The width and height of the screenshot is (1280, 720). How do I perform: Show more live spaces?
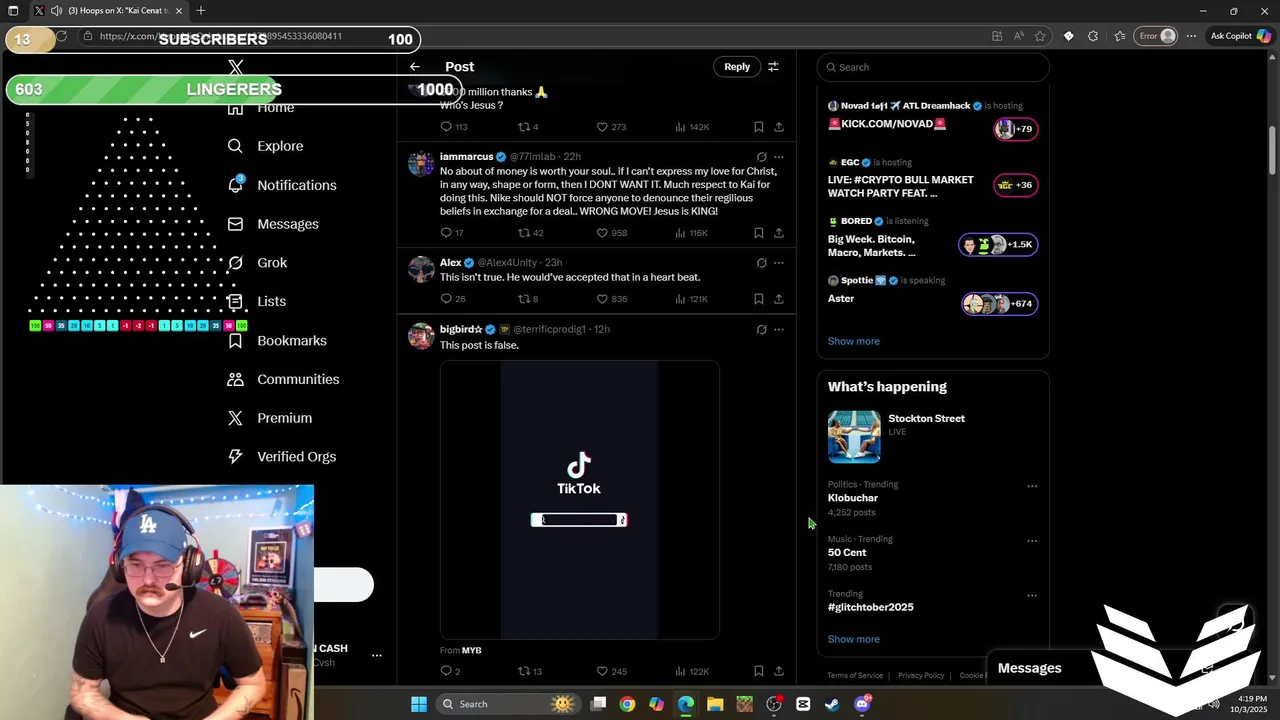click(x=853, y=341)
